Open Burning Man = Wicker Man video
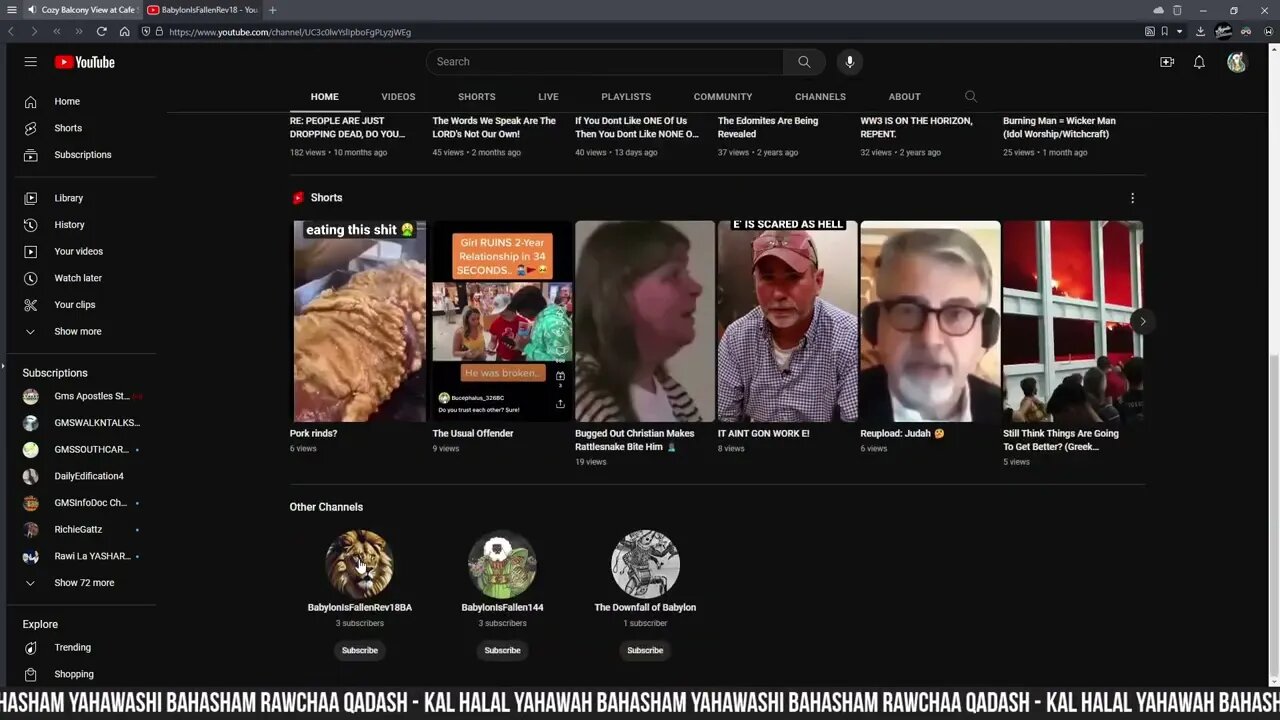Viewport: 1280px width, 720px height. click(1059, 127)
